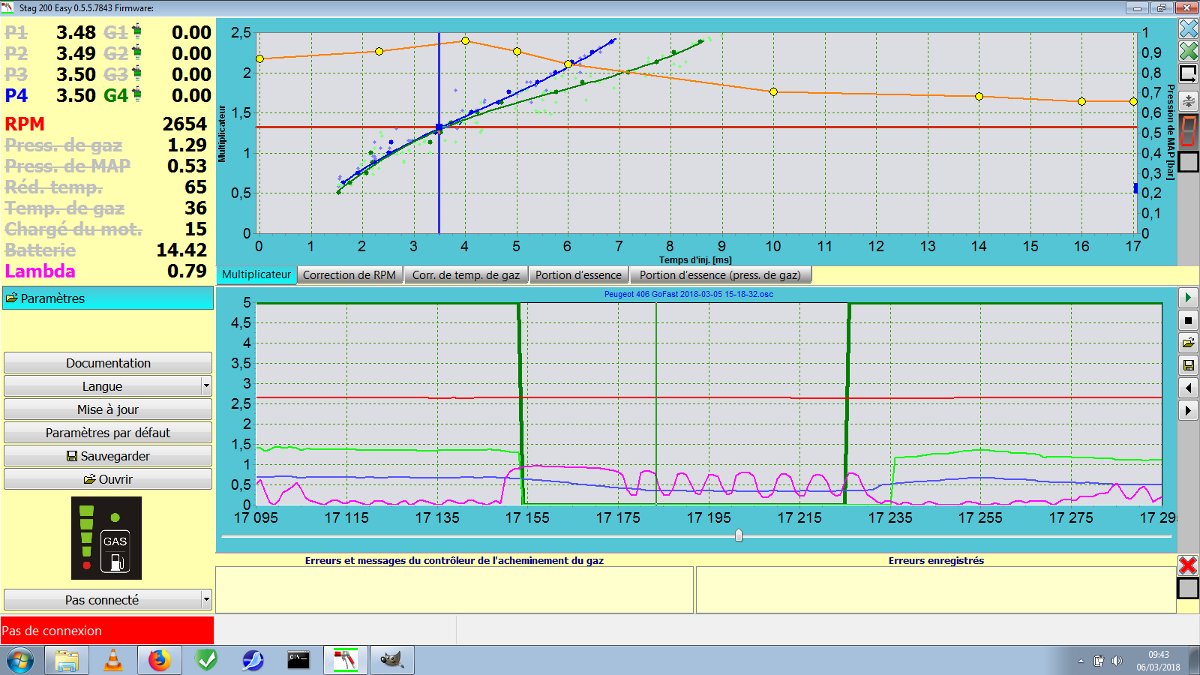
Task: Toggle the P4 petrol injector trace
Action: click(16, 96)
